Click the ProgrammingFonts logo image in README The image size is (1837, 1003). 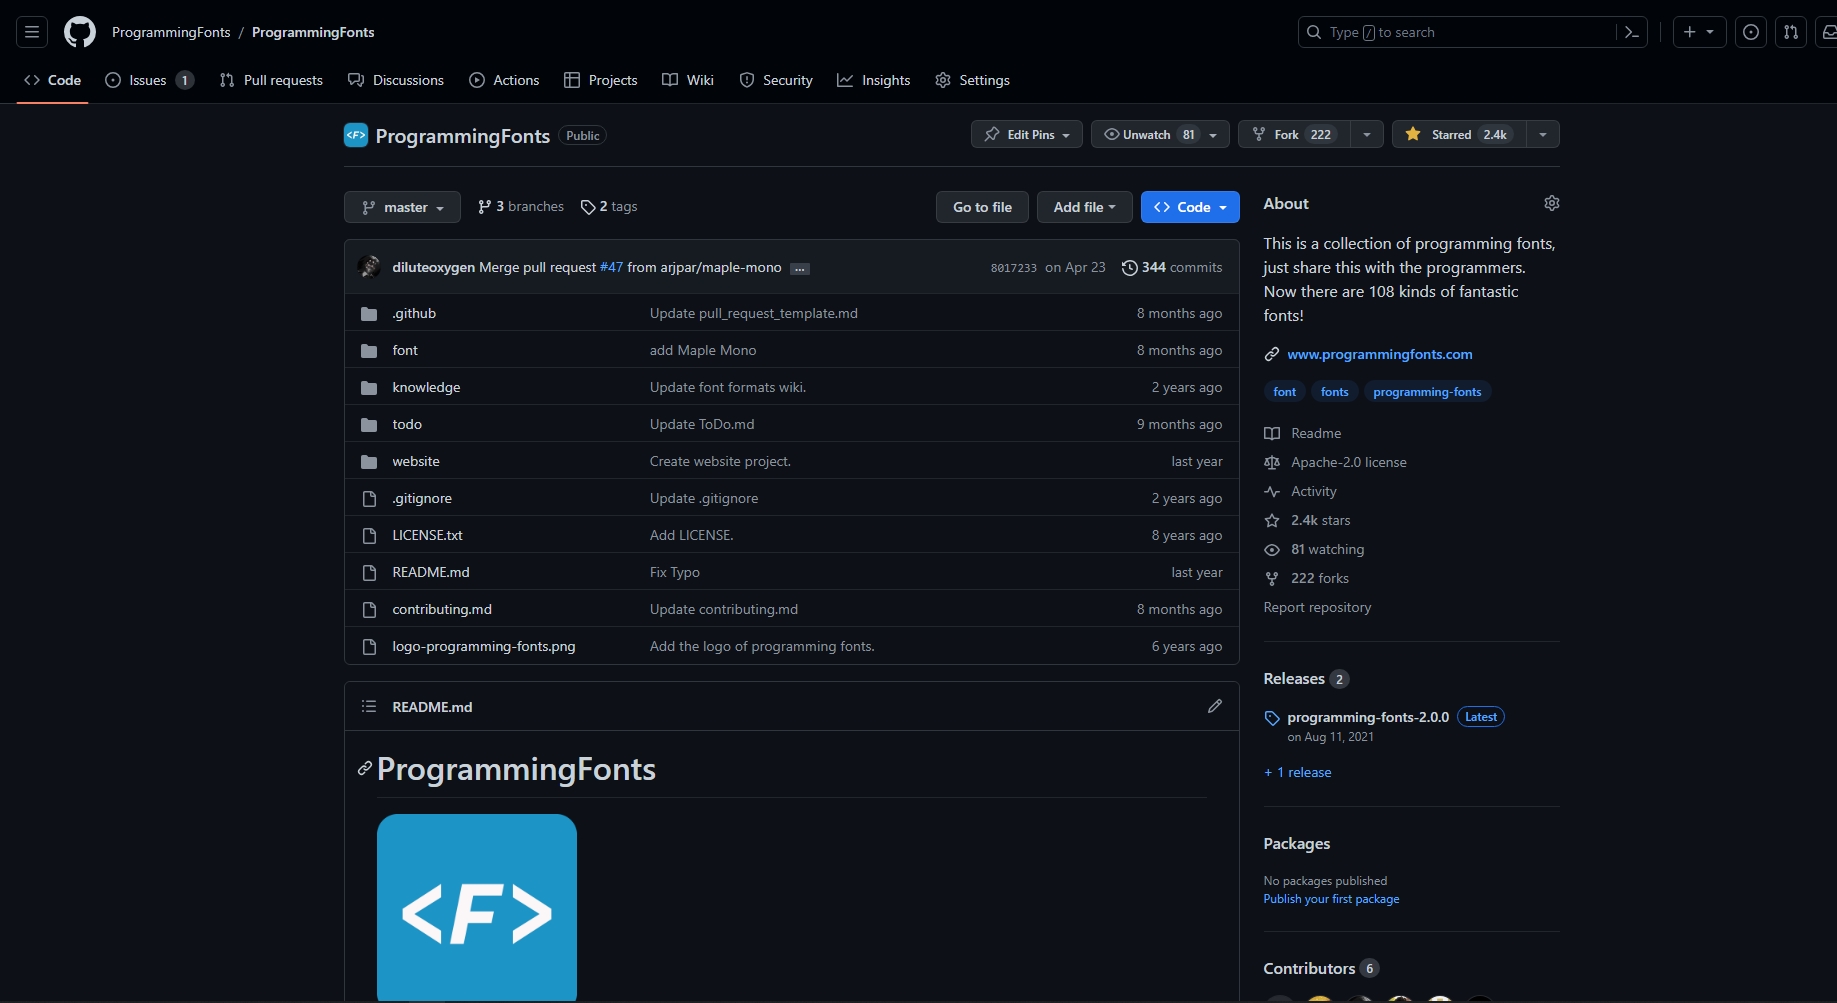[477, 907]
